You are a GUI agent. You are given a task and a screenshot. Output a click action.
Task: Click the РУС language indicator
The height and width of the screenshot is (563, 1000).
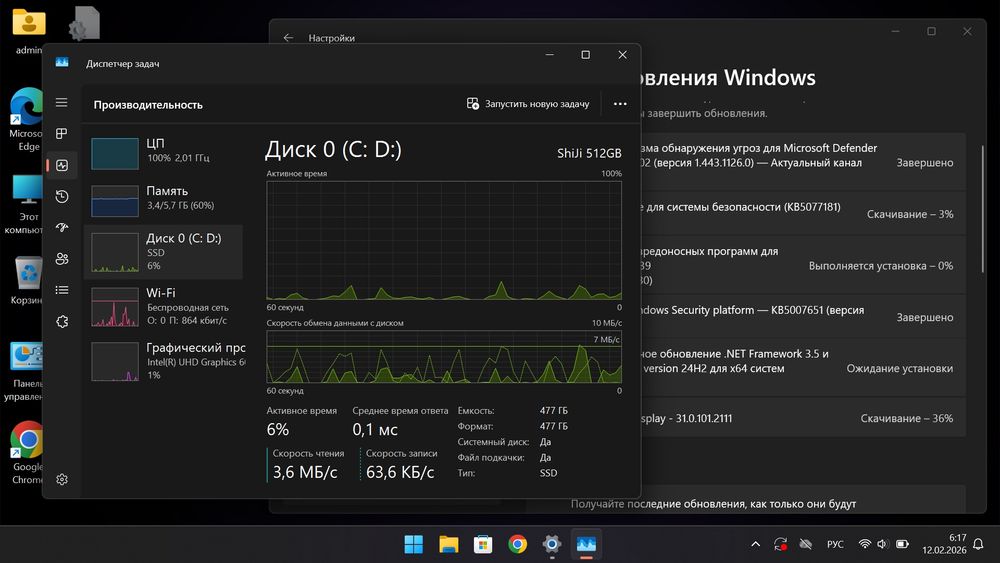835,545
